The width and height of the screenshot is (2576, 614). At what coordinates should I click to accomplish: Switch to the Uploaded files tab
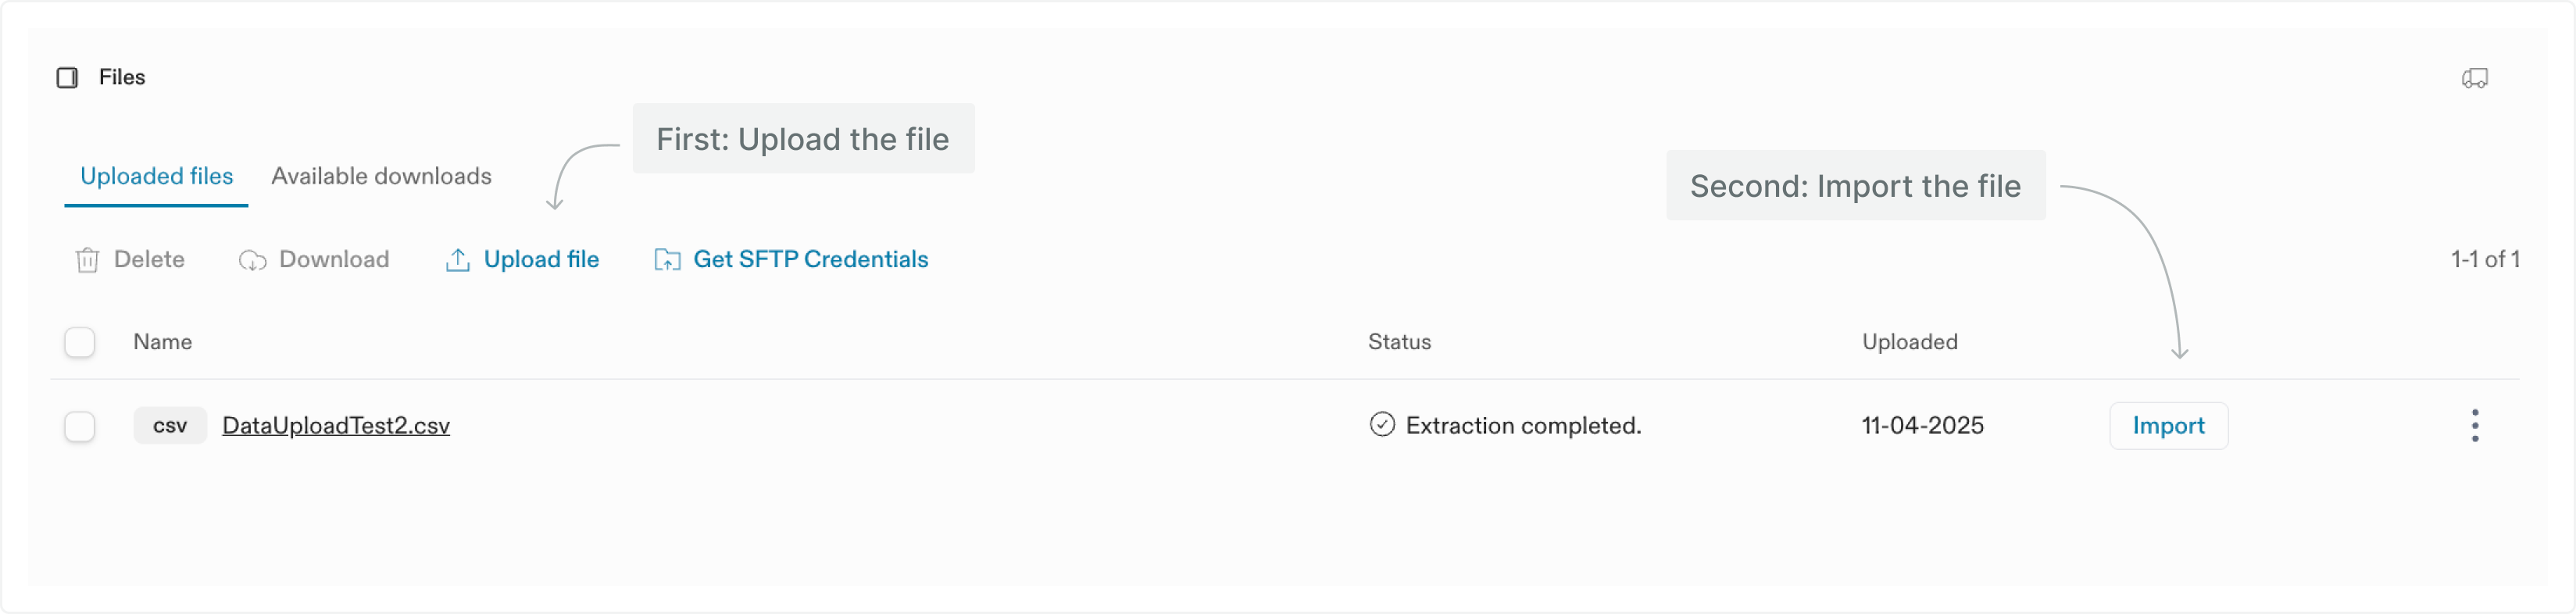click(x=156, y=177)
